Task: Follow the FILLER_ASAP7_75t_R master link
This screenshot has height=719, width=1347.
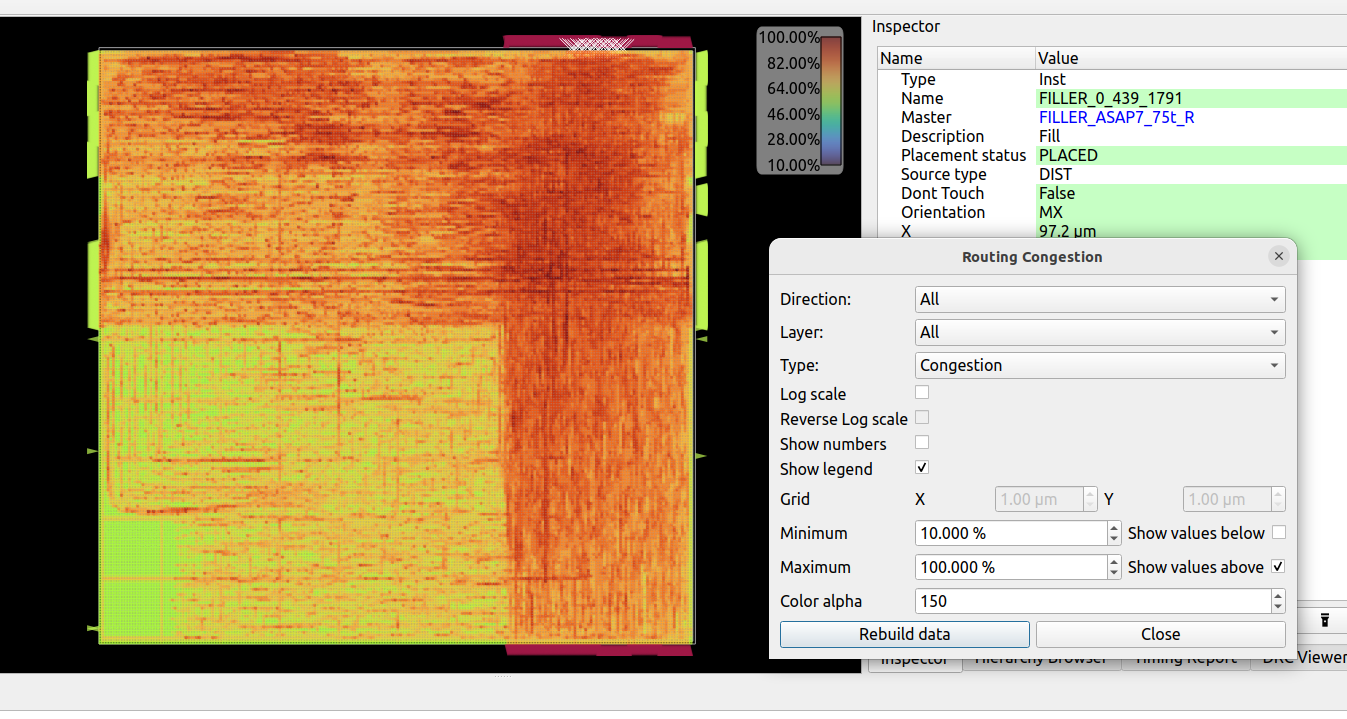Action: [1117, 117]
